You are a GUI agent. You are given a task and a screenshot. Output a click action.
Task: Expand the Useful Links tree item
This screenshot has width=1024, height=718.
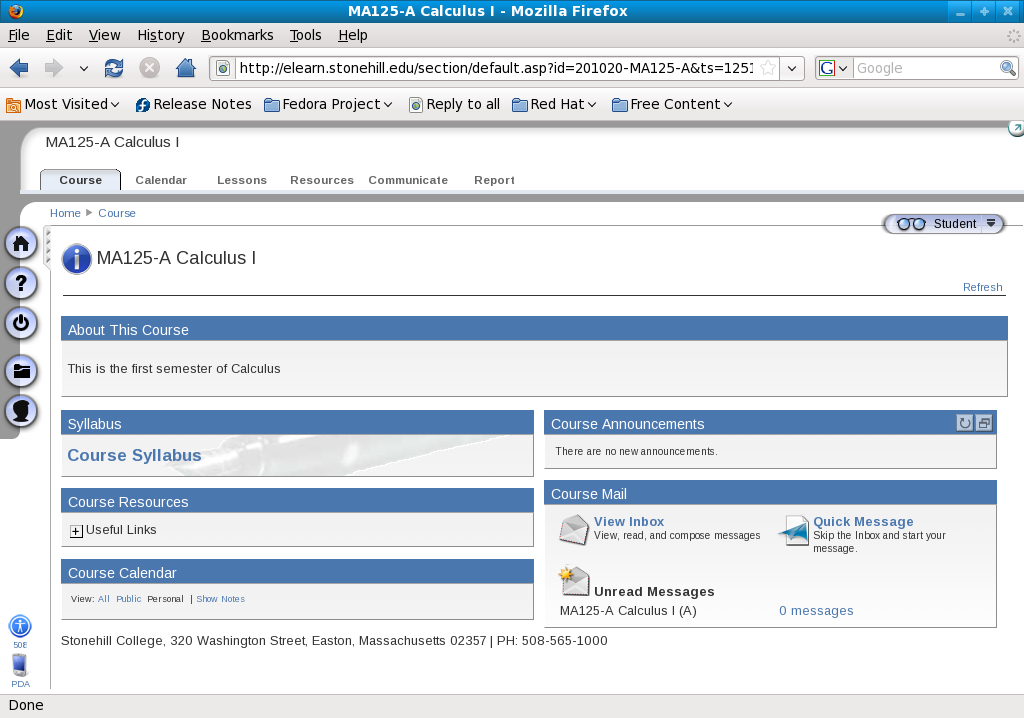(76, 531)
